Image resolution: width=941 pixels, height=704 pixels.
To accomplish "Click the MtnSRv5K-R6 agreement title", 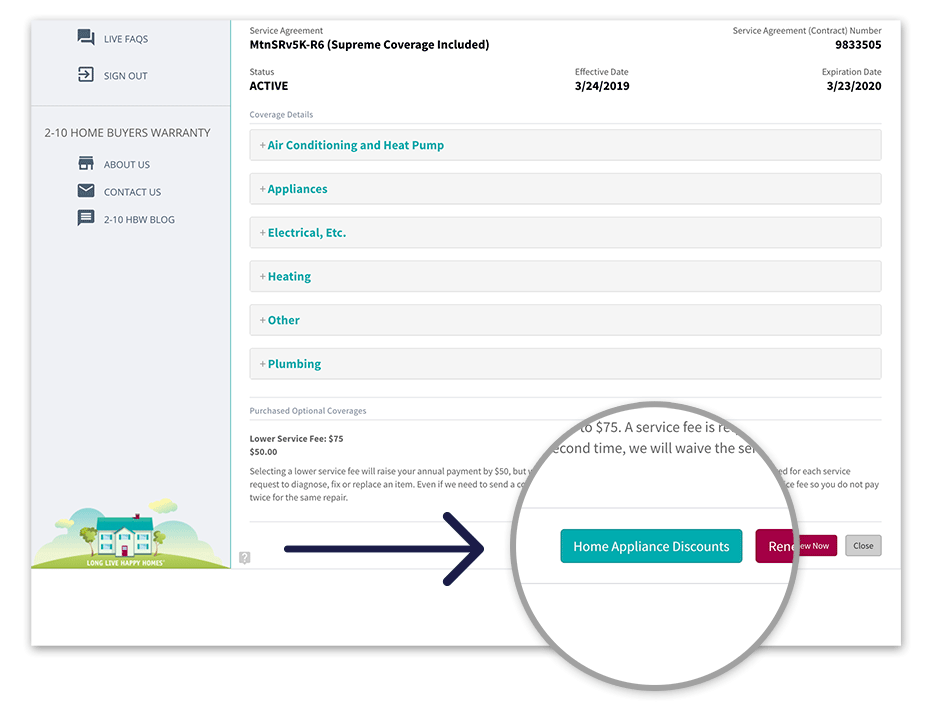I will pyautogui.click(x=369, y=45).
